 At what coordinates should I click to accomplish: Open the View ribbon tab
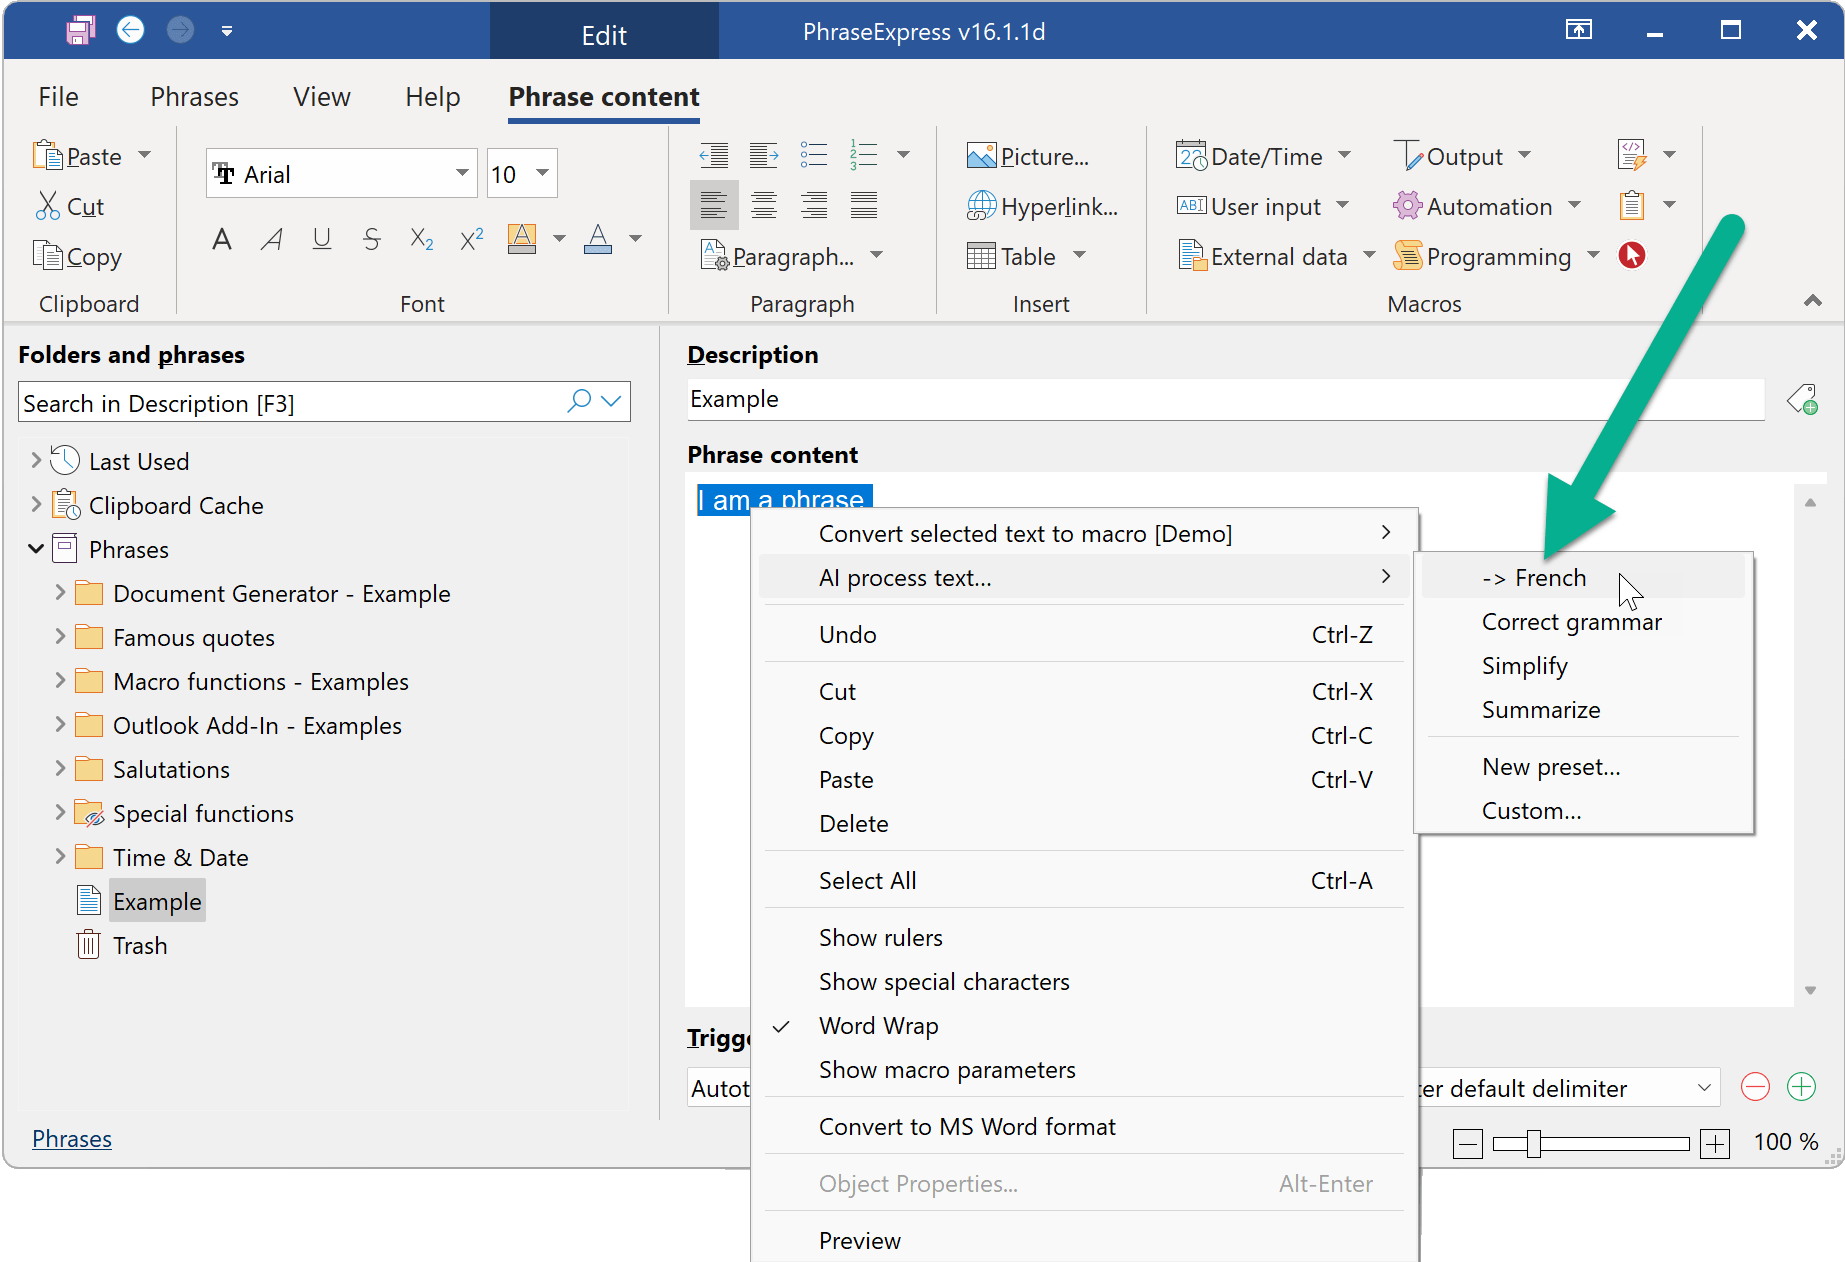322,97
